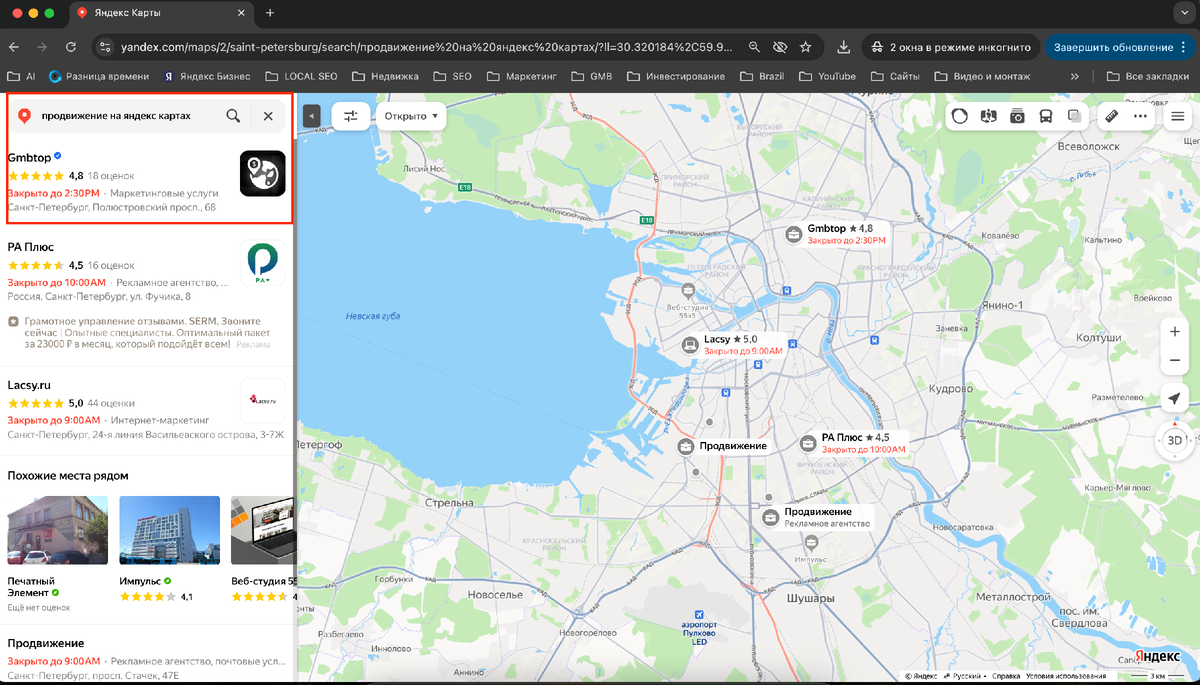Expand hidden bookmarks with the double chevron
The height and width of the screenshot is (685, 1200).
[x=1074, y=76]
